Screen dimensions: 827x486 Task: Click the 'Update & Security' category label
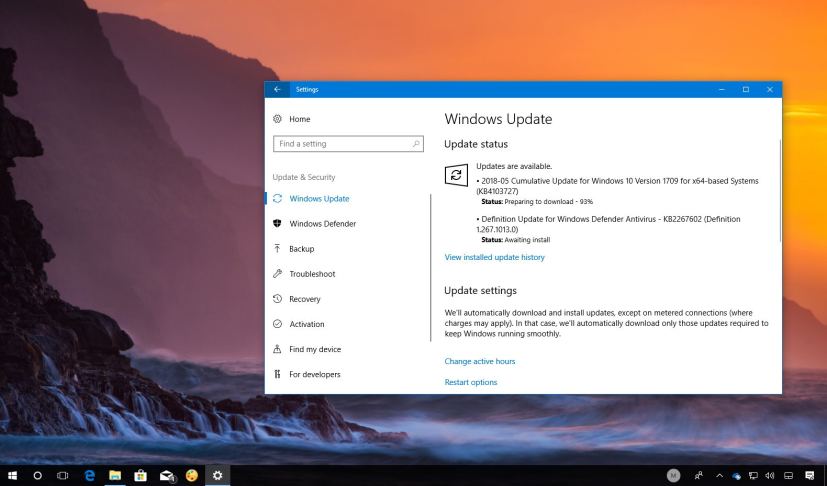coord(304,177)
